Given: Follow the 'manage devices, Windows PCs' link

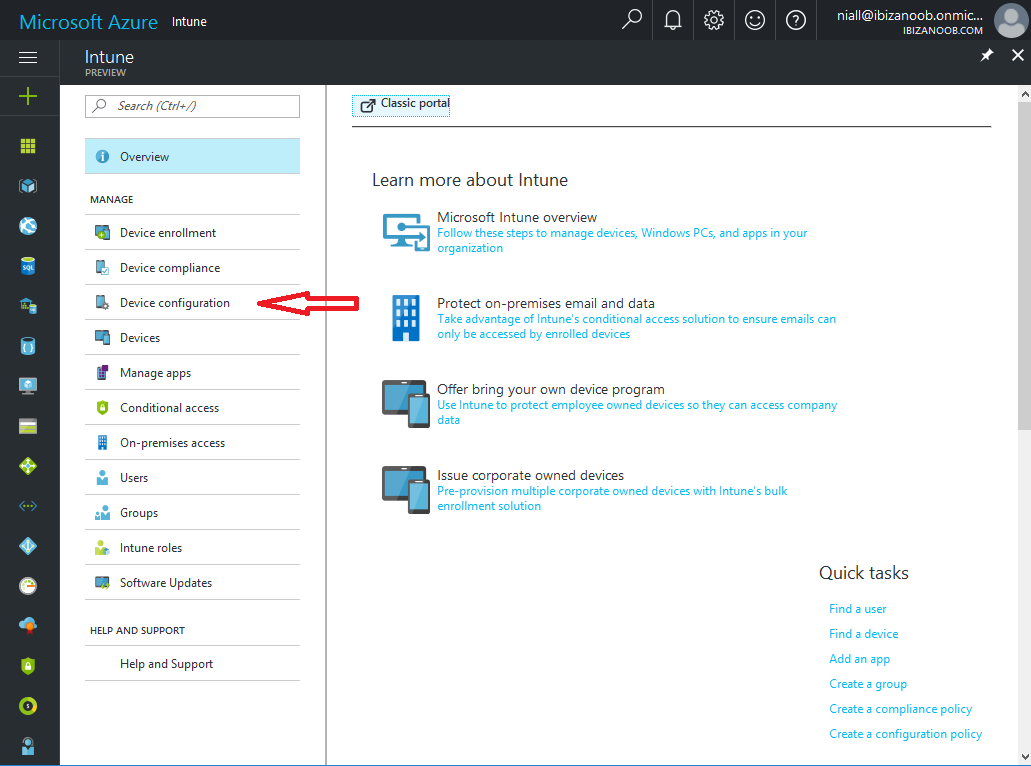Looking at the screenshot, I should click(x=622, y=240).
